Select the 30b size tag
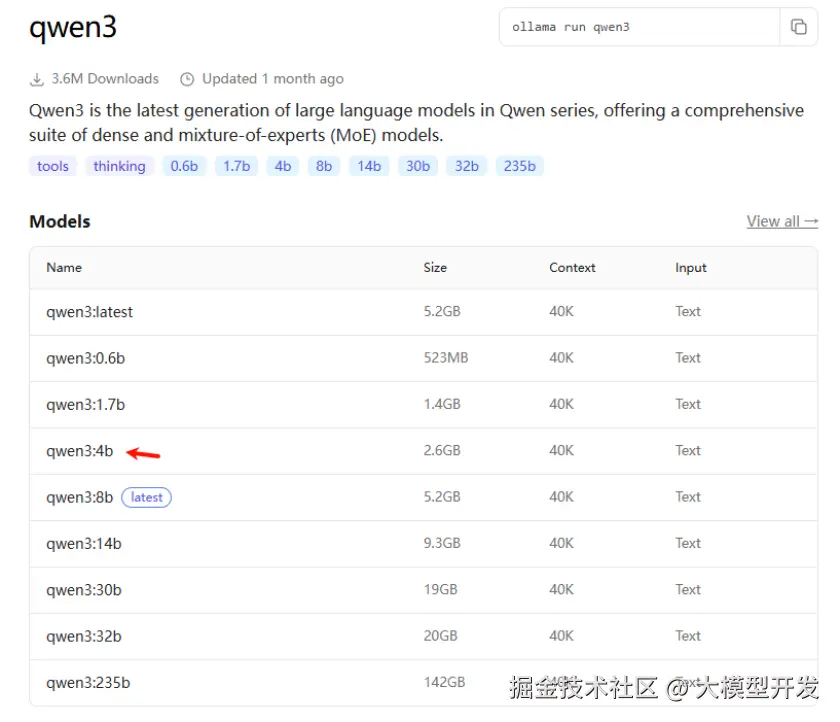 [x=418, y=166]
